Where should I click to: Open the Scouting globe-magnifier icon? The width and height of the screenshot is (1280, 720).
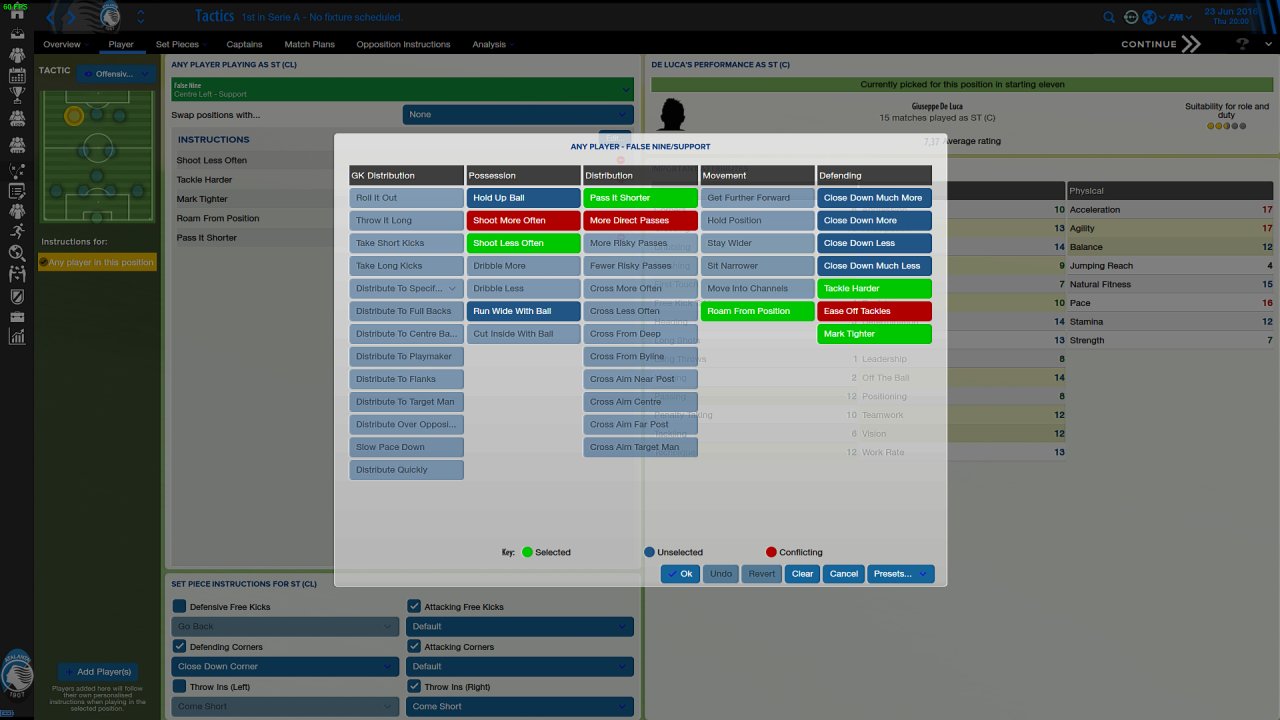point(17,253)
